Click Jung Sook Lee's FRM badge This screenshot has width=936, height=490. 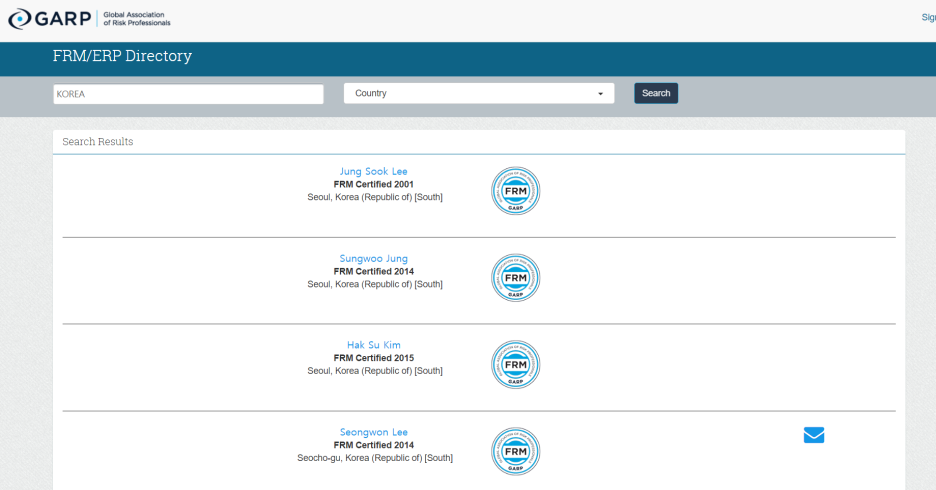(x=515, y=191)
